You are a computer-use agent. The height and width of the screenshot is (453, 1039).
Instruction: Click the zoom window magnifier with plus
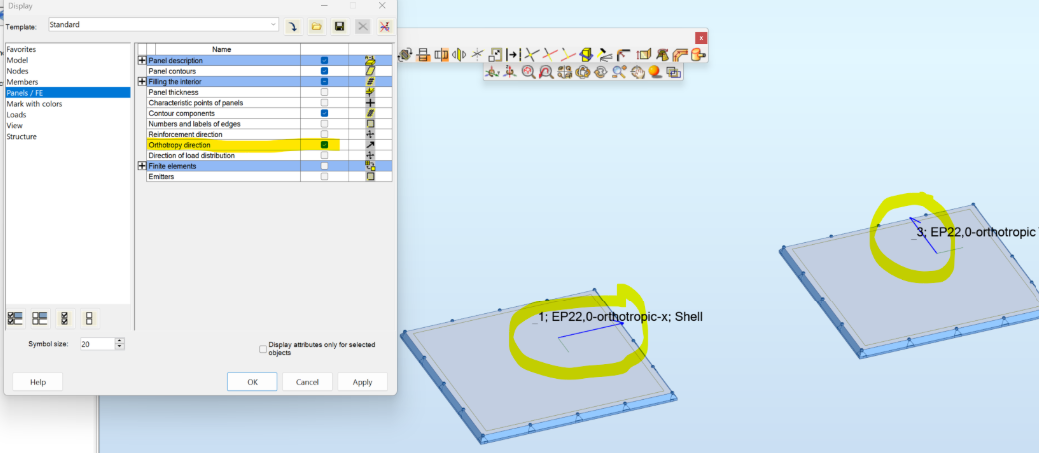(x=619, y=72)
